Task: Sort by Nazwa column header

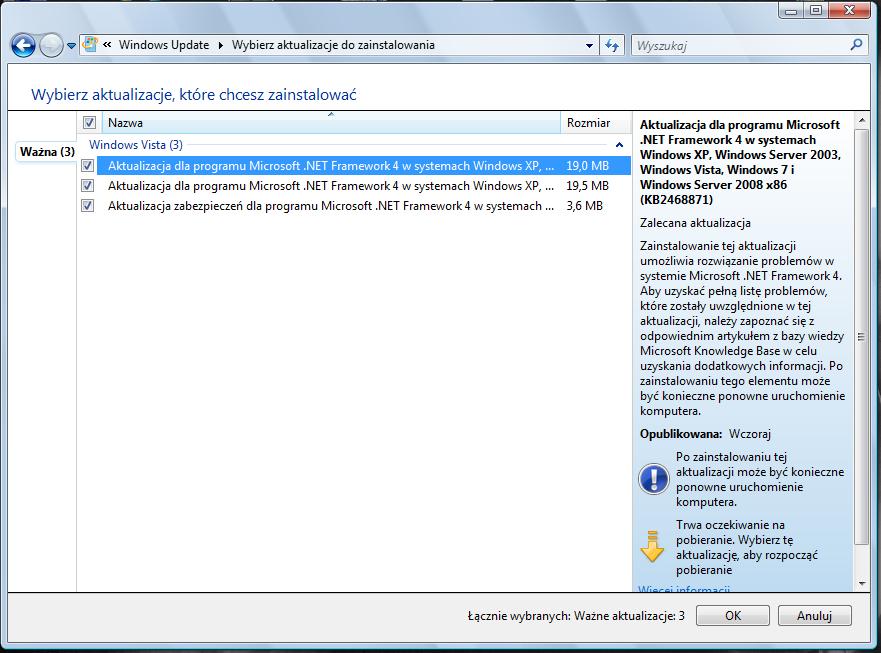Action: coord(331,123)
